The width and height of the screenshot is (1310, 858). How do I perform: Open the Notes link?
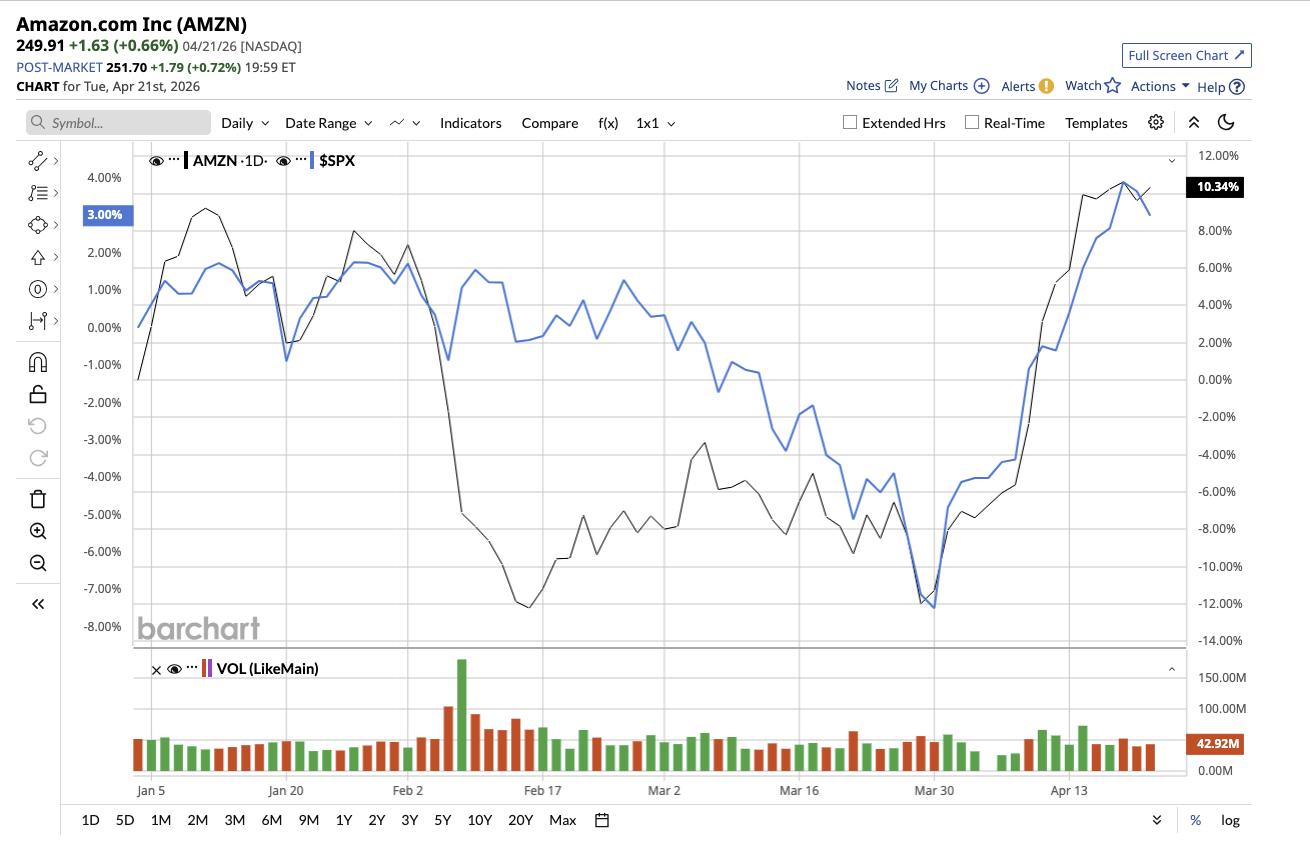[x=863, y=86]
